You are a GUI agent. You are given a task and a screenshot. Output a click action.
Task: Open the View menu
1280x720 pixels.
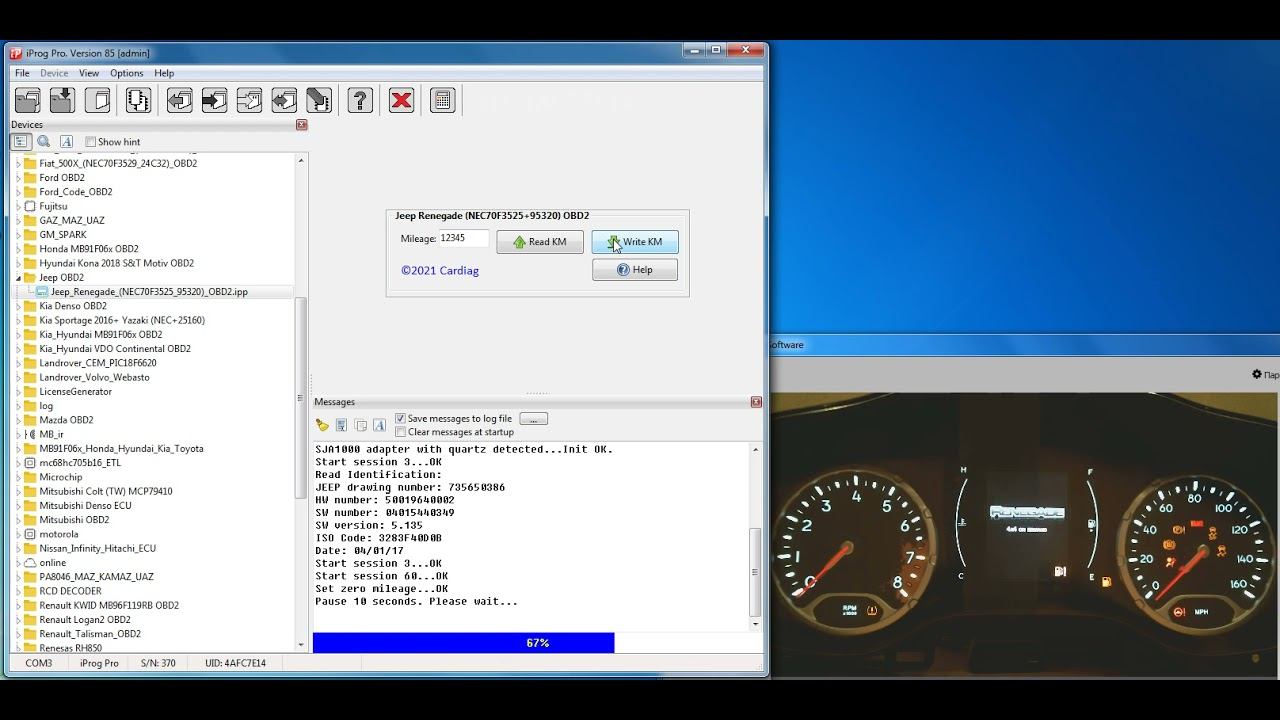[89, 73]
